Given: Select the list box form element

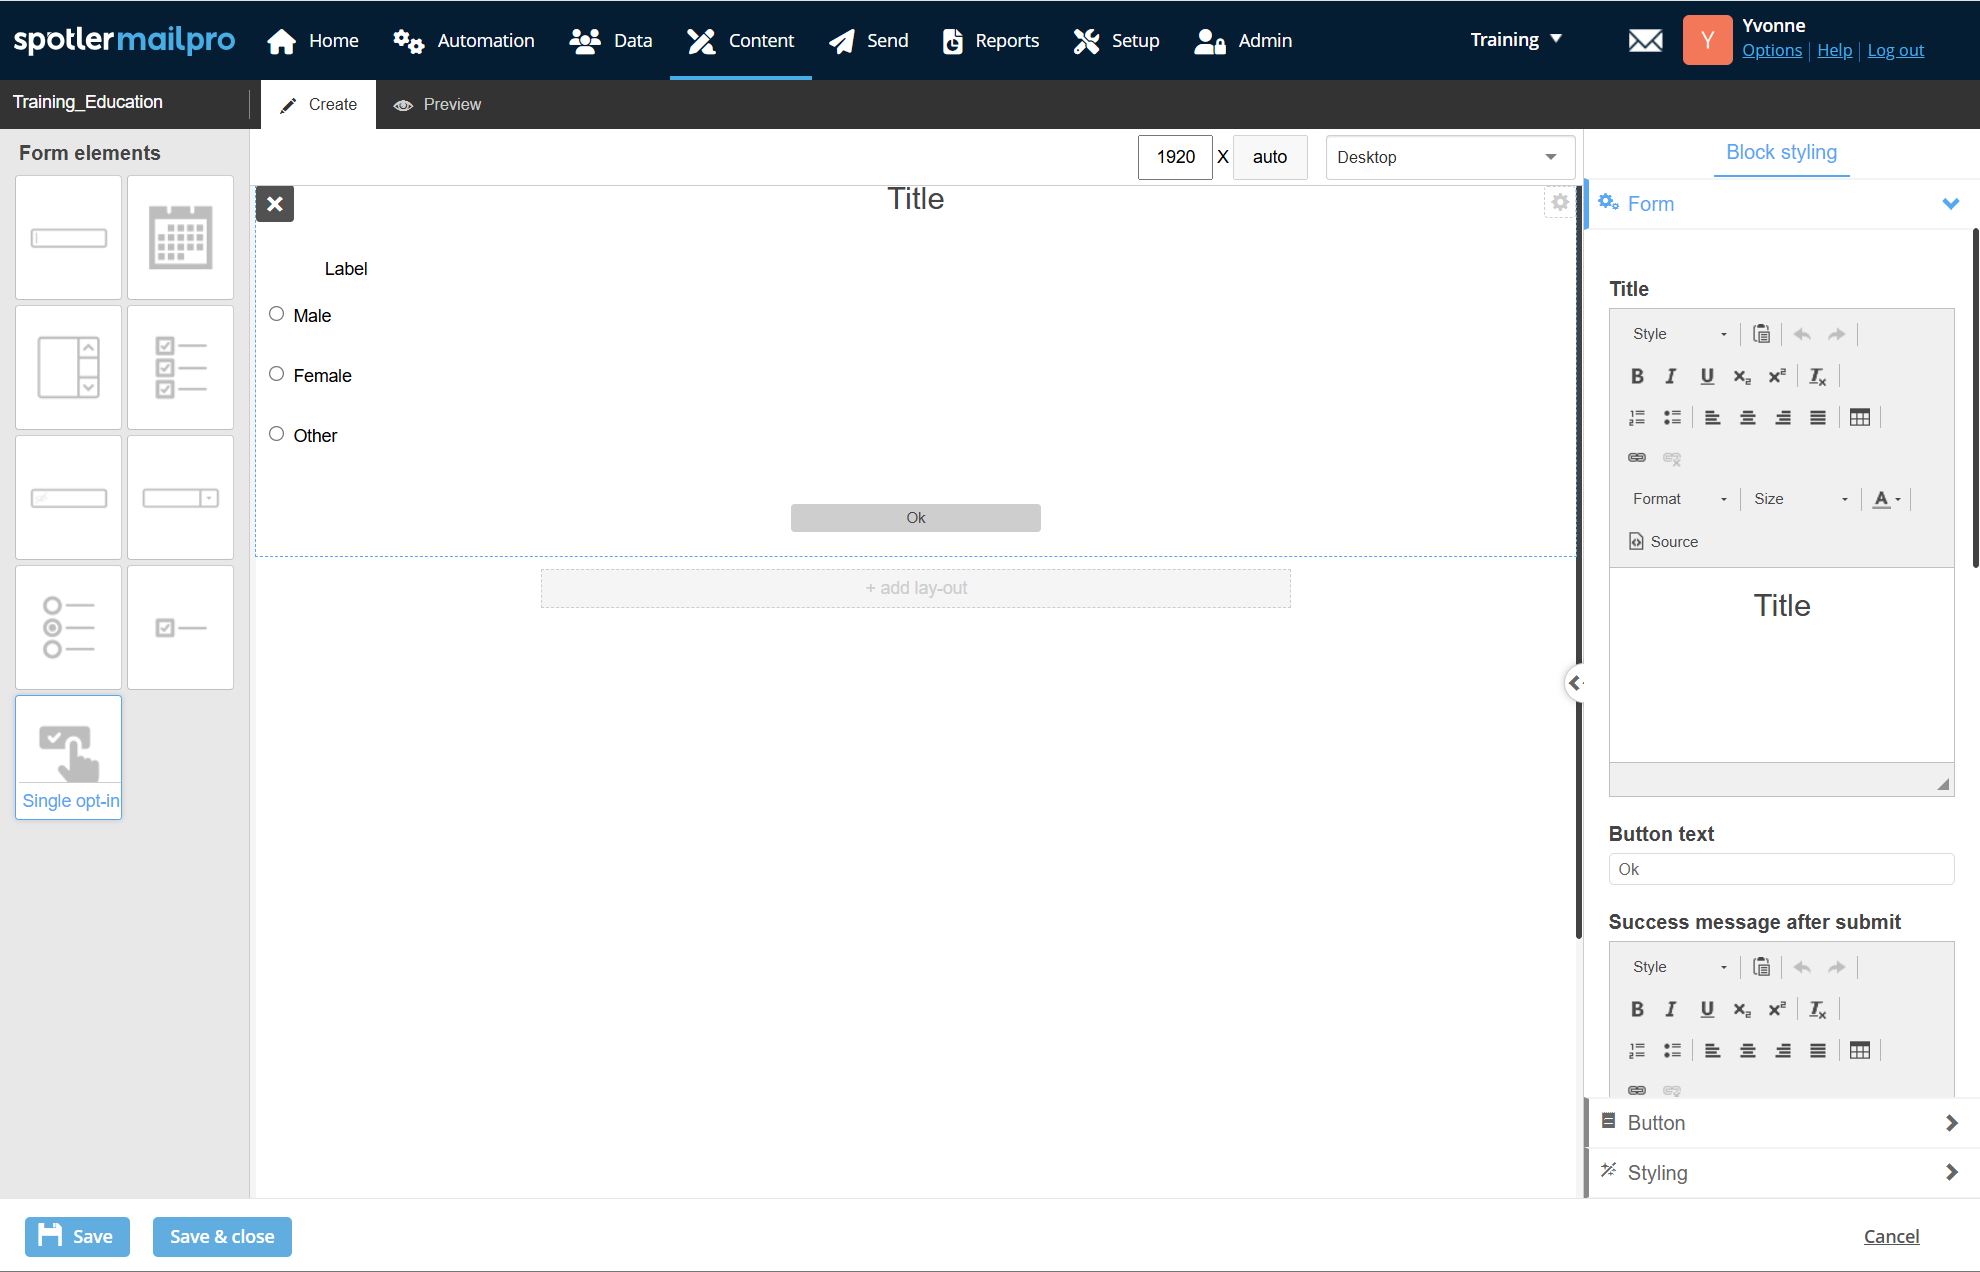Looking at the screenshot, I should pyautogui.click(x=68, y=368).
